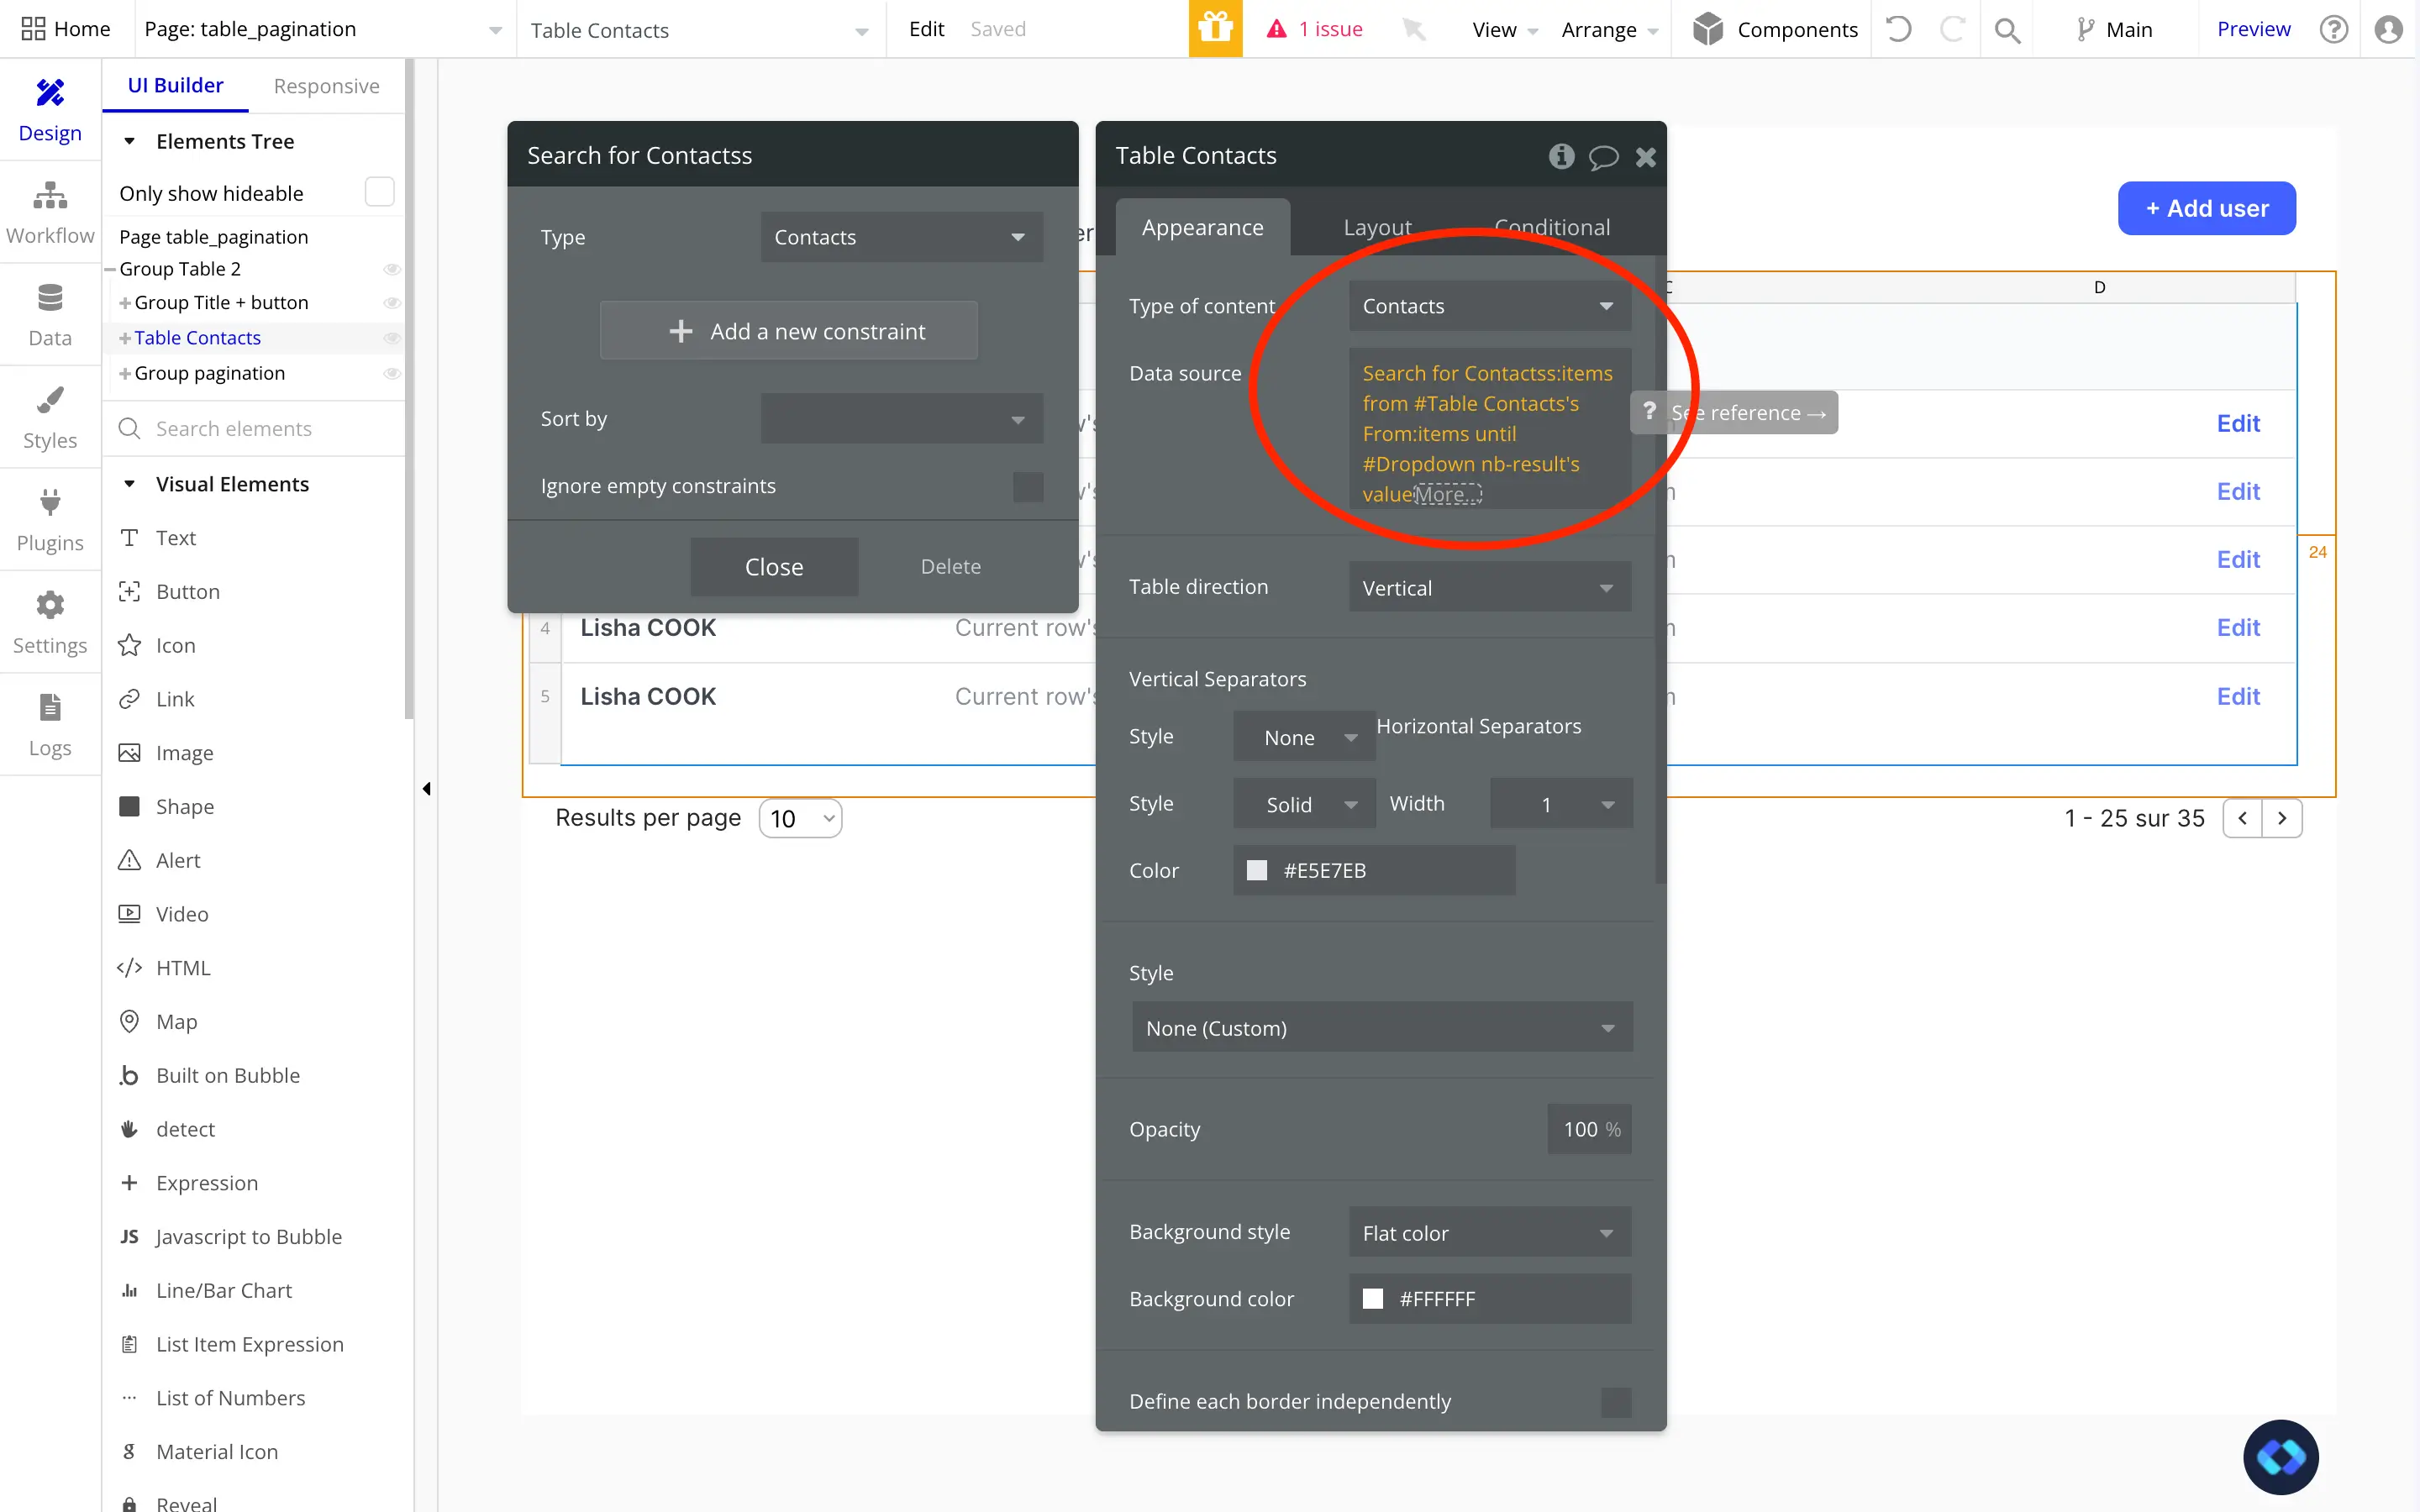Open the Type of content dropdown

pyautogui.click(x=1487, y=306)
